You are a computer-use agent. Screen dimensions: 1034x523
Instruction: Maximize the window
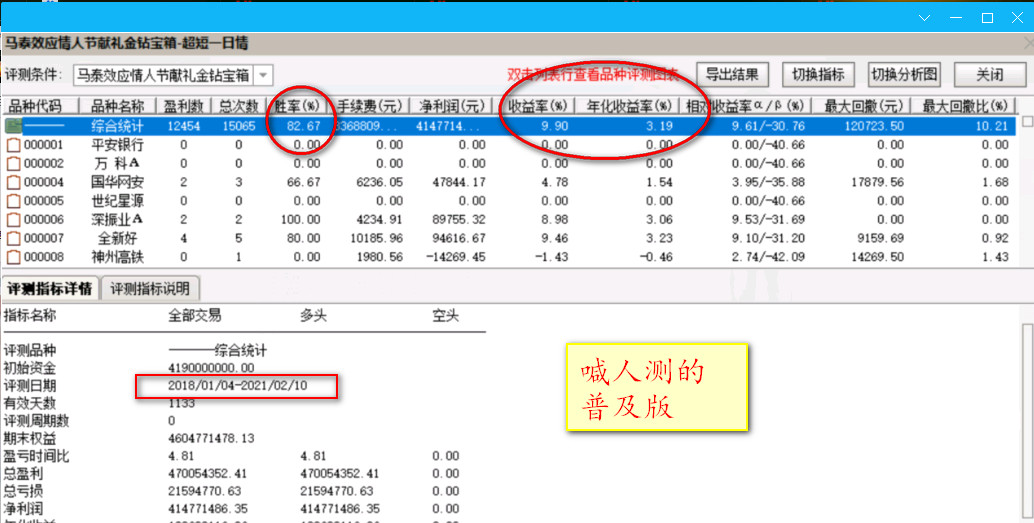tap(987, 18)
